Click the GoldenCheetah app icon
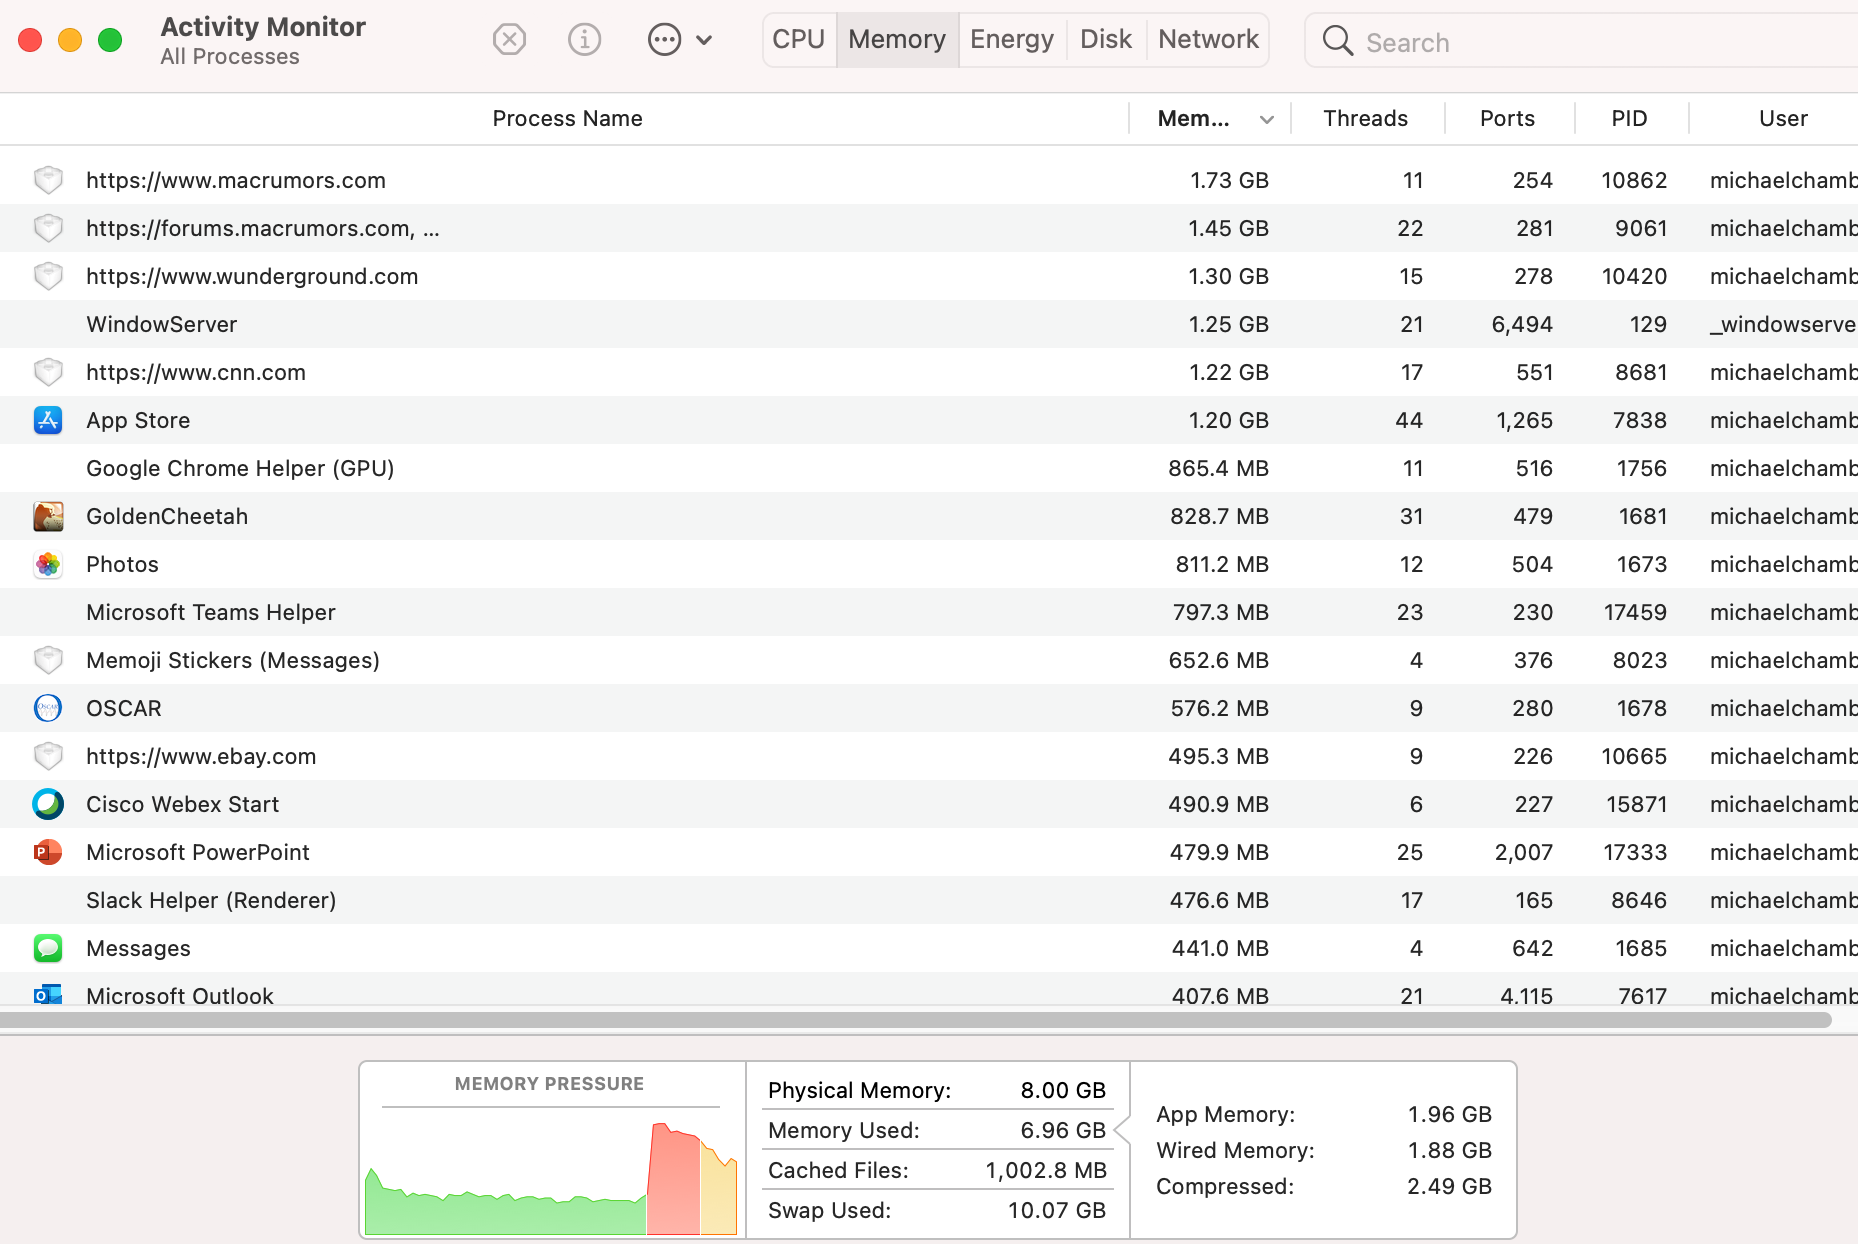 48,516
